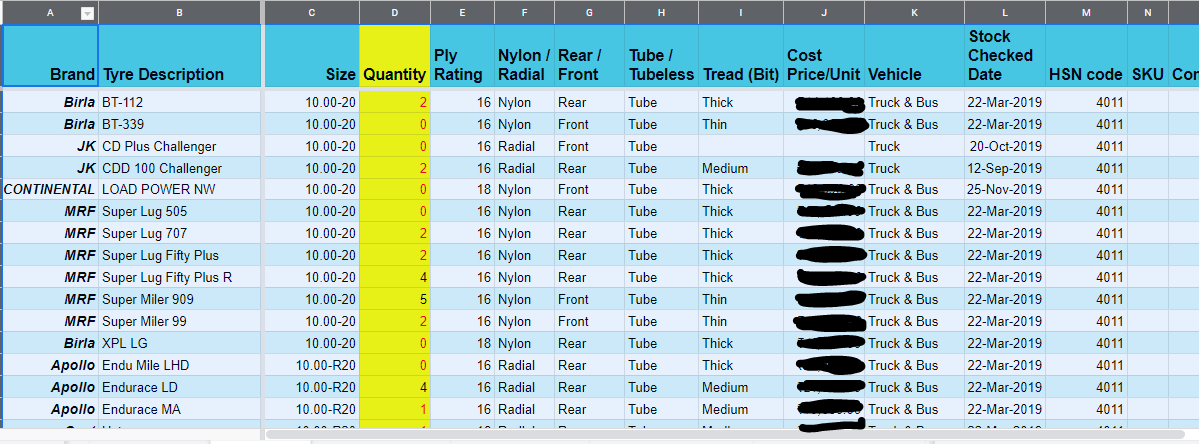The image size is (1199, 444).
Task: Select column H by its letter header
Action: tap(661, 12)
